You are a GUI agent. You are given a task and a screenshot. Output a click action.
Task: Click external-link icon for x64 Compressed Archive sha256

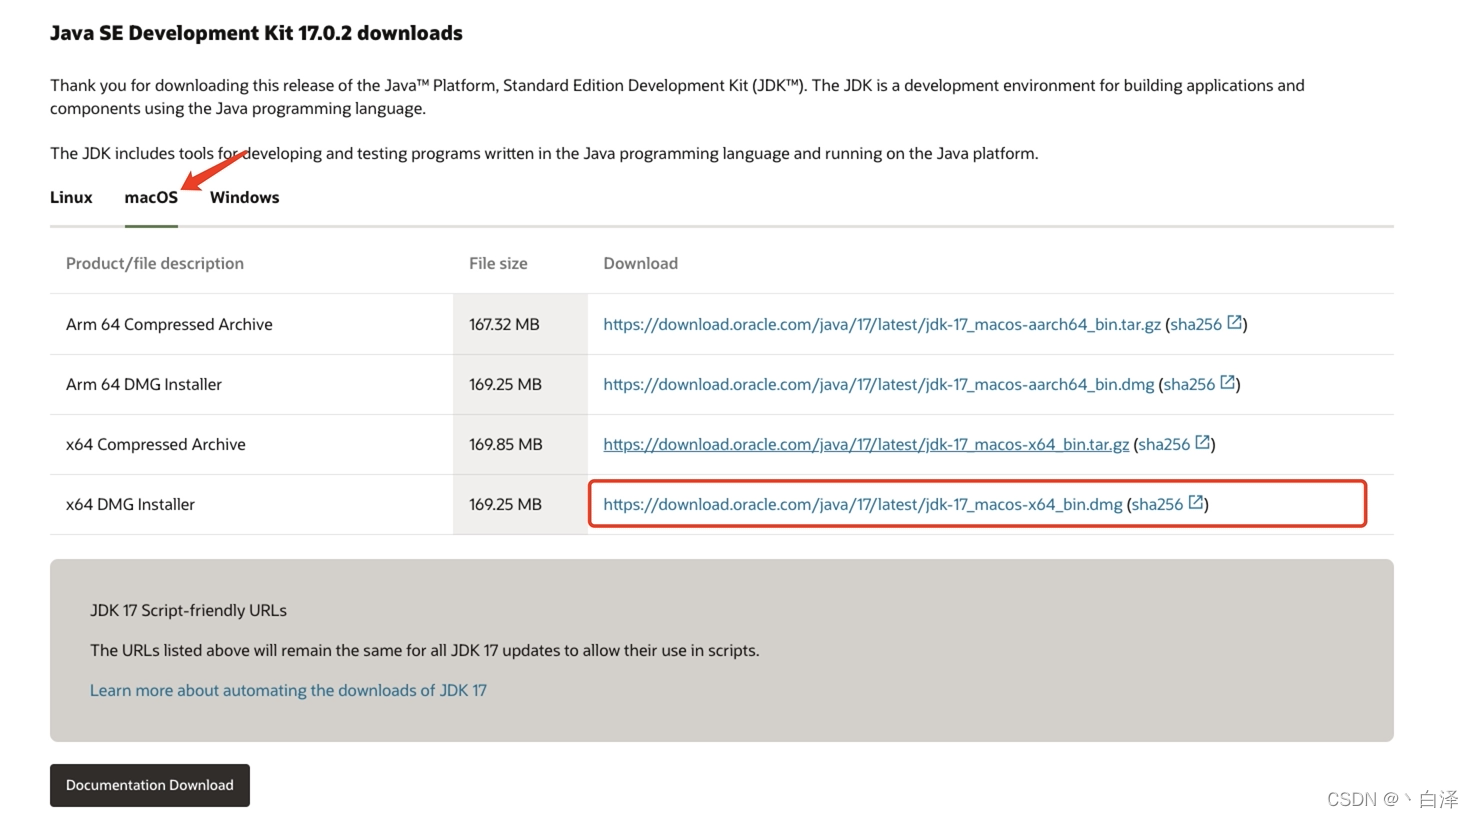point(1202,443)
